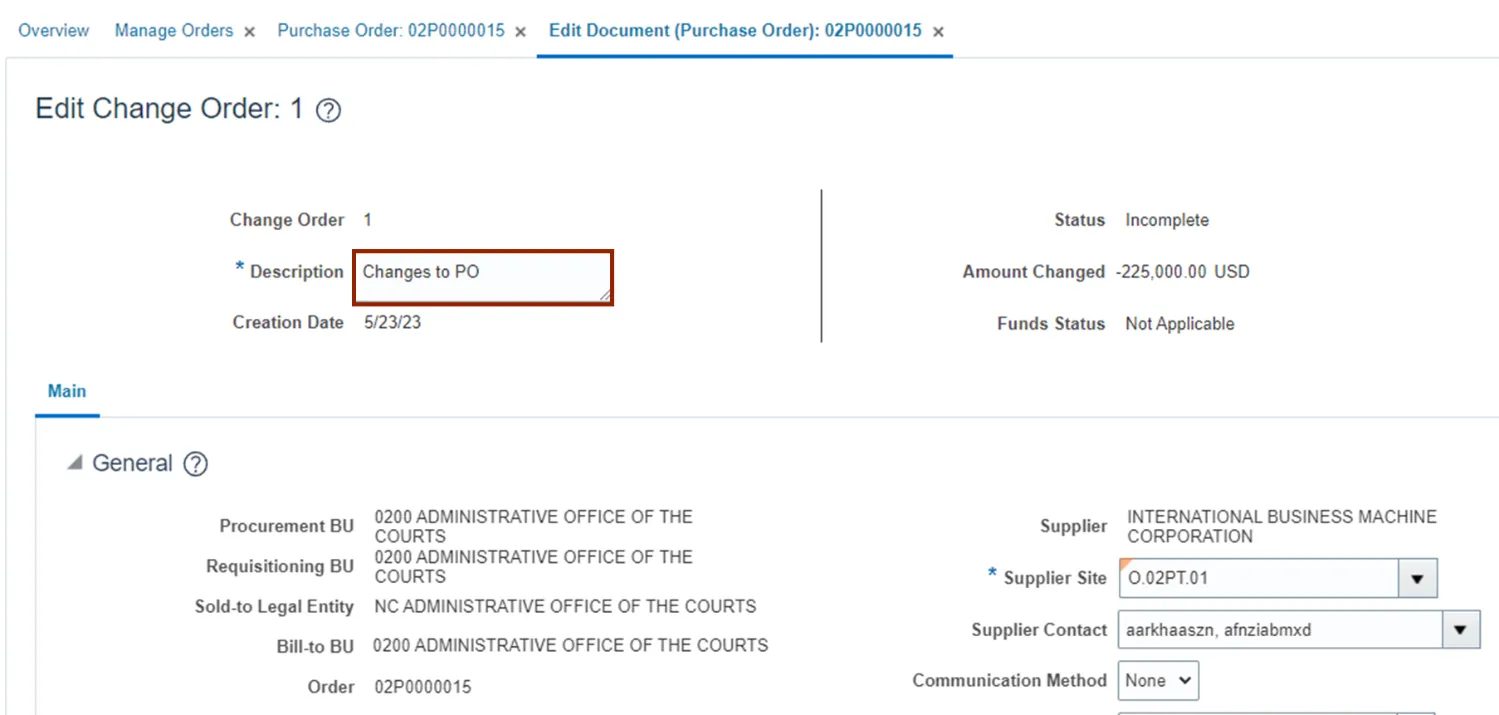Open the Communication Method dropdown

click(1158, 681)
